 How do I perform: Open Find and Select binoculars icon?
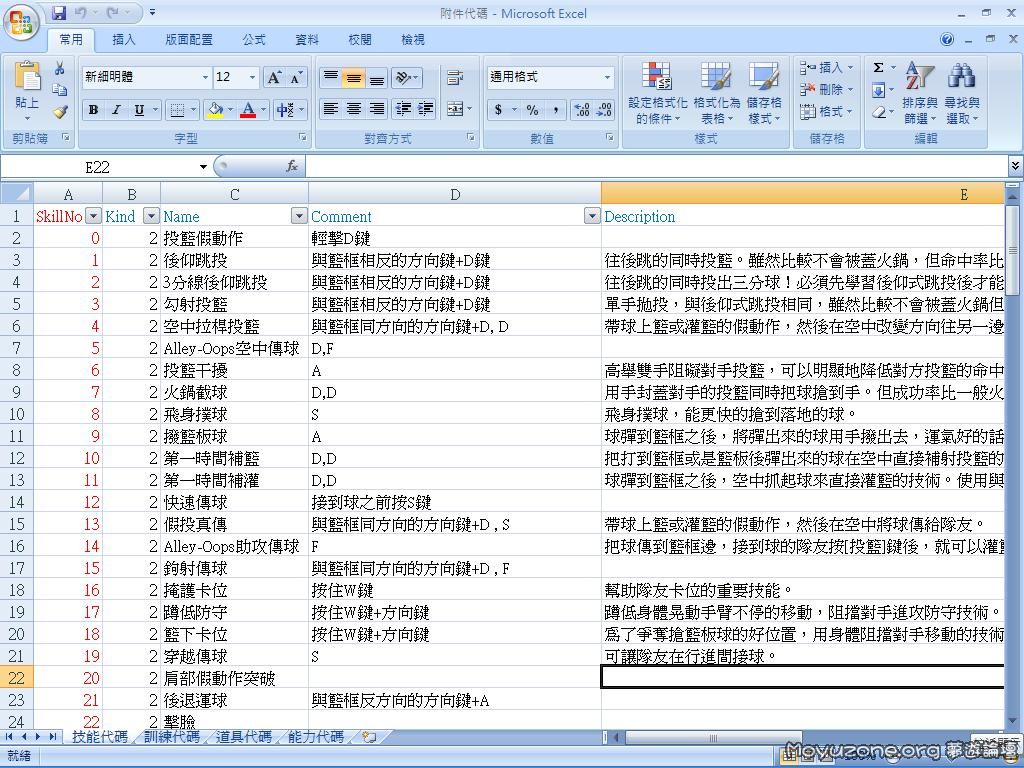point(961,94)
